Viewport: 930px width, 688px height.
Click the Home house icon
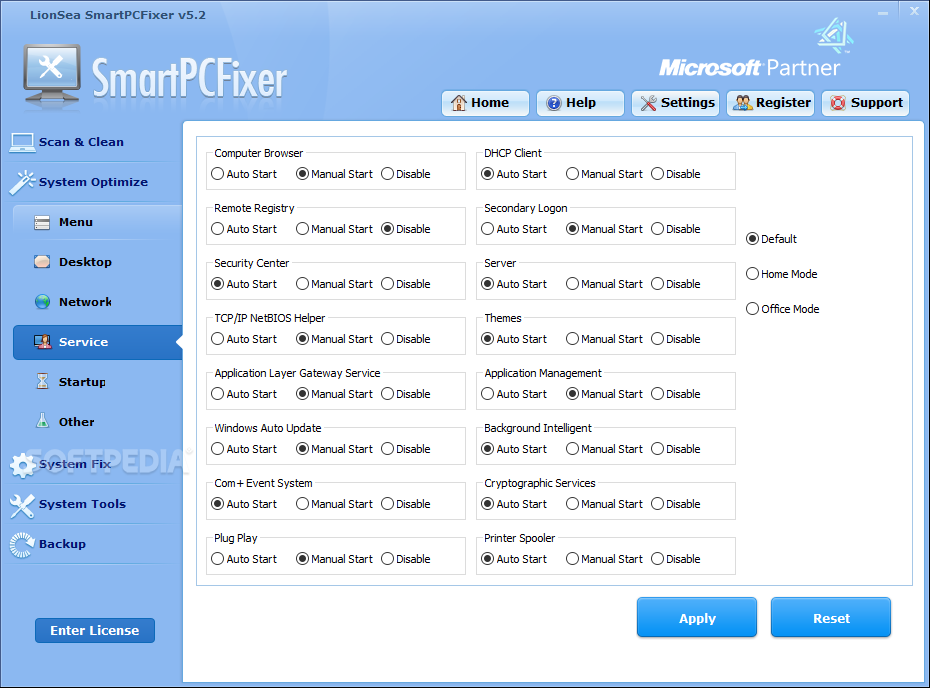point(458,103)
